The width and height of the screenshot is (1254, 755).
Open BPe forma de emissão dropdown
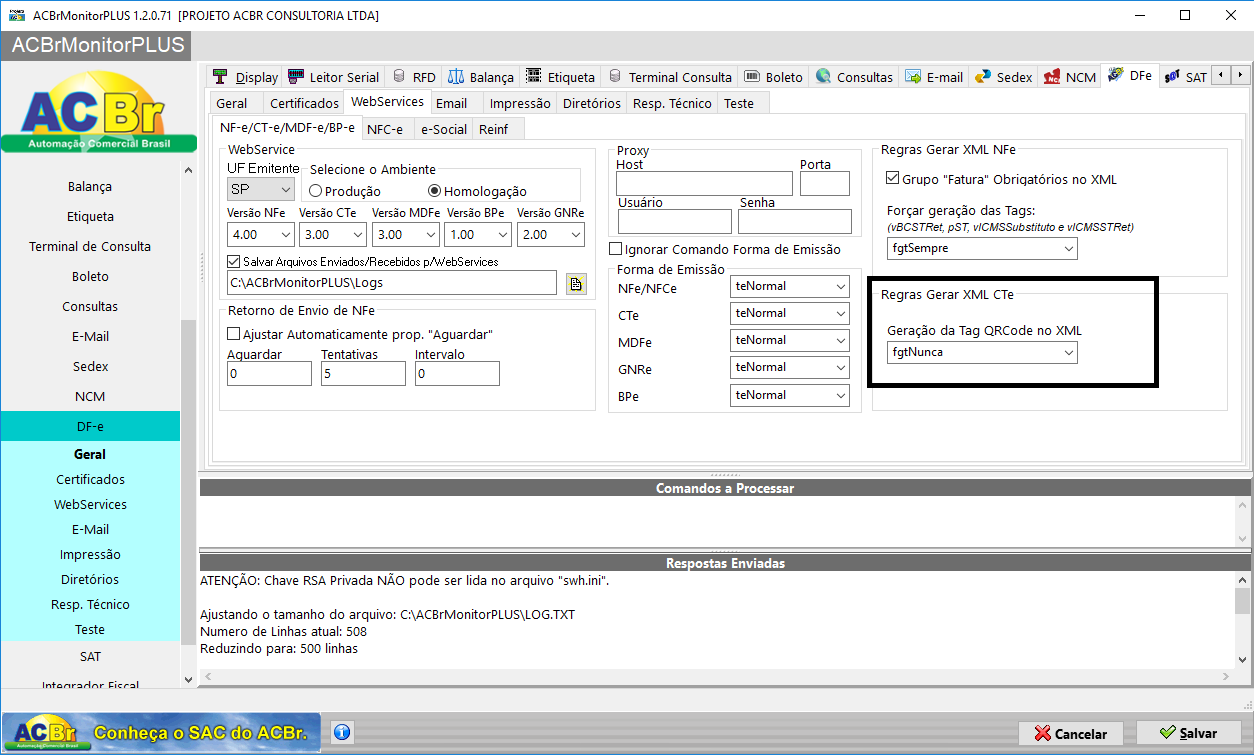pos(790,395)
